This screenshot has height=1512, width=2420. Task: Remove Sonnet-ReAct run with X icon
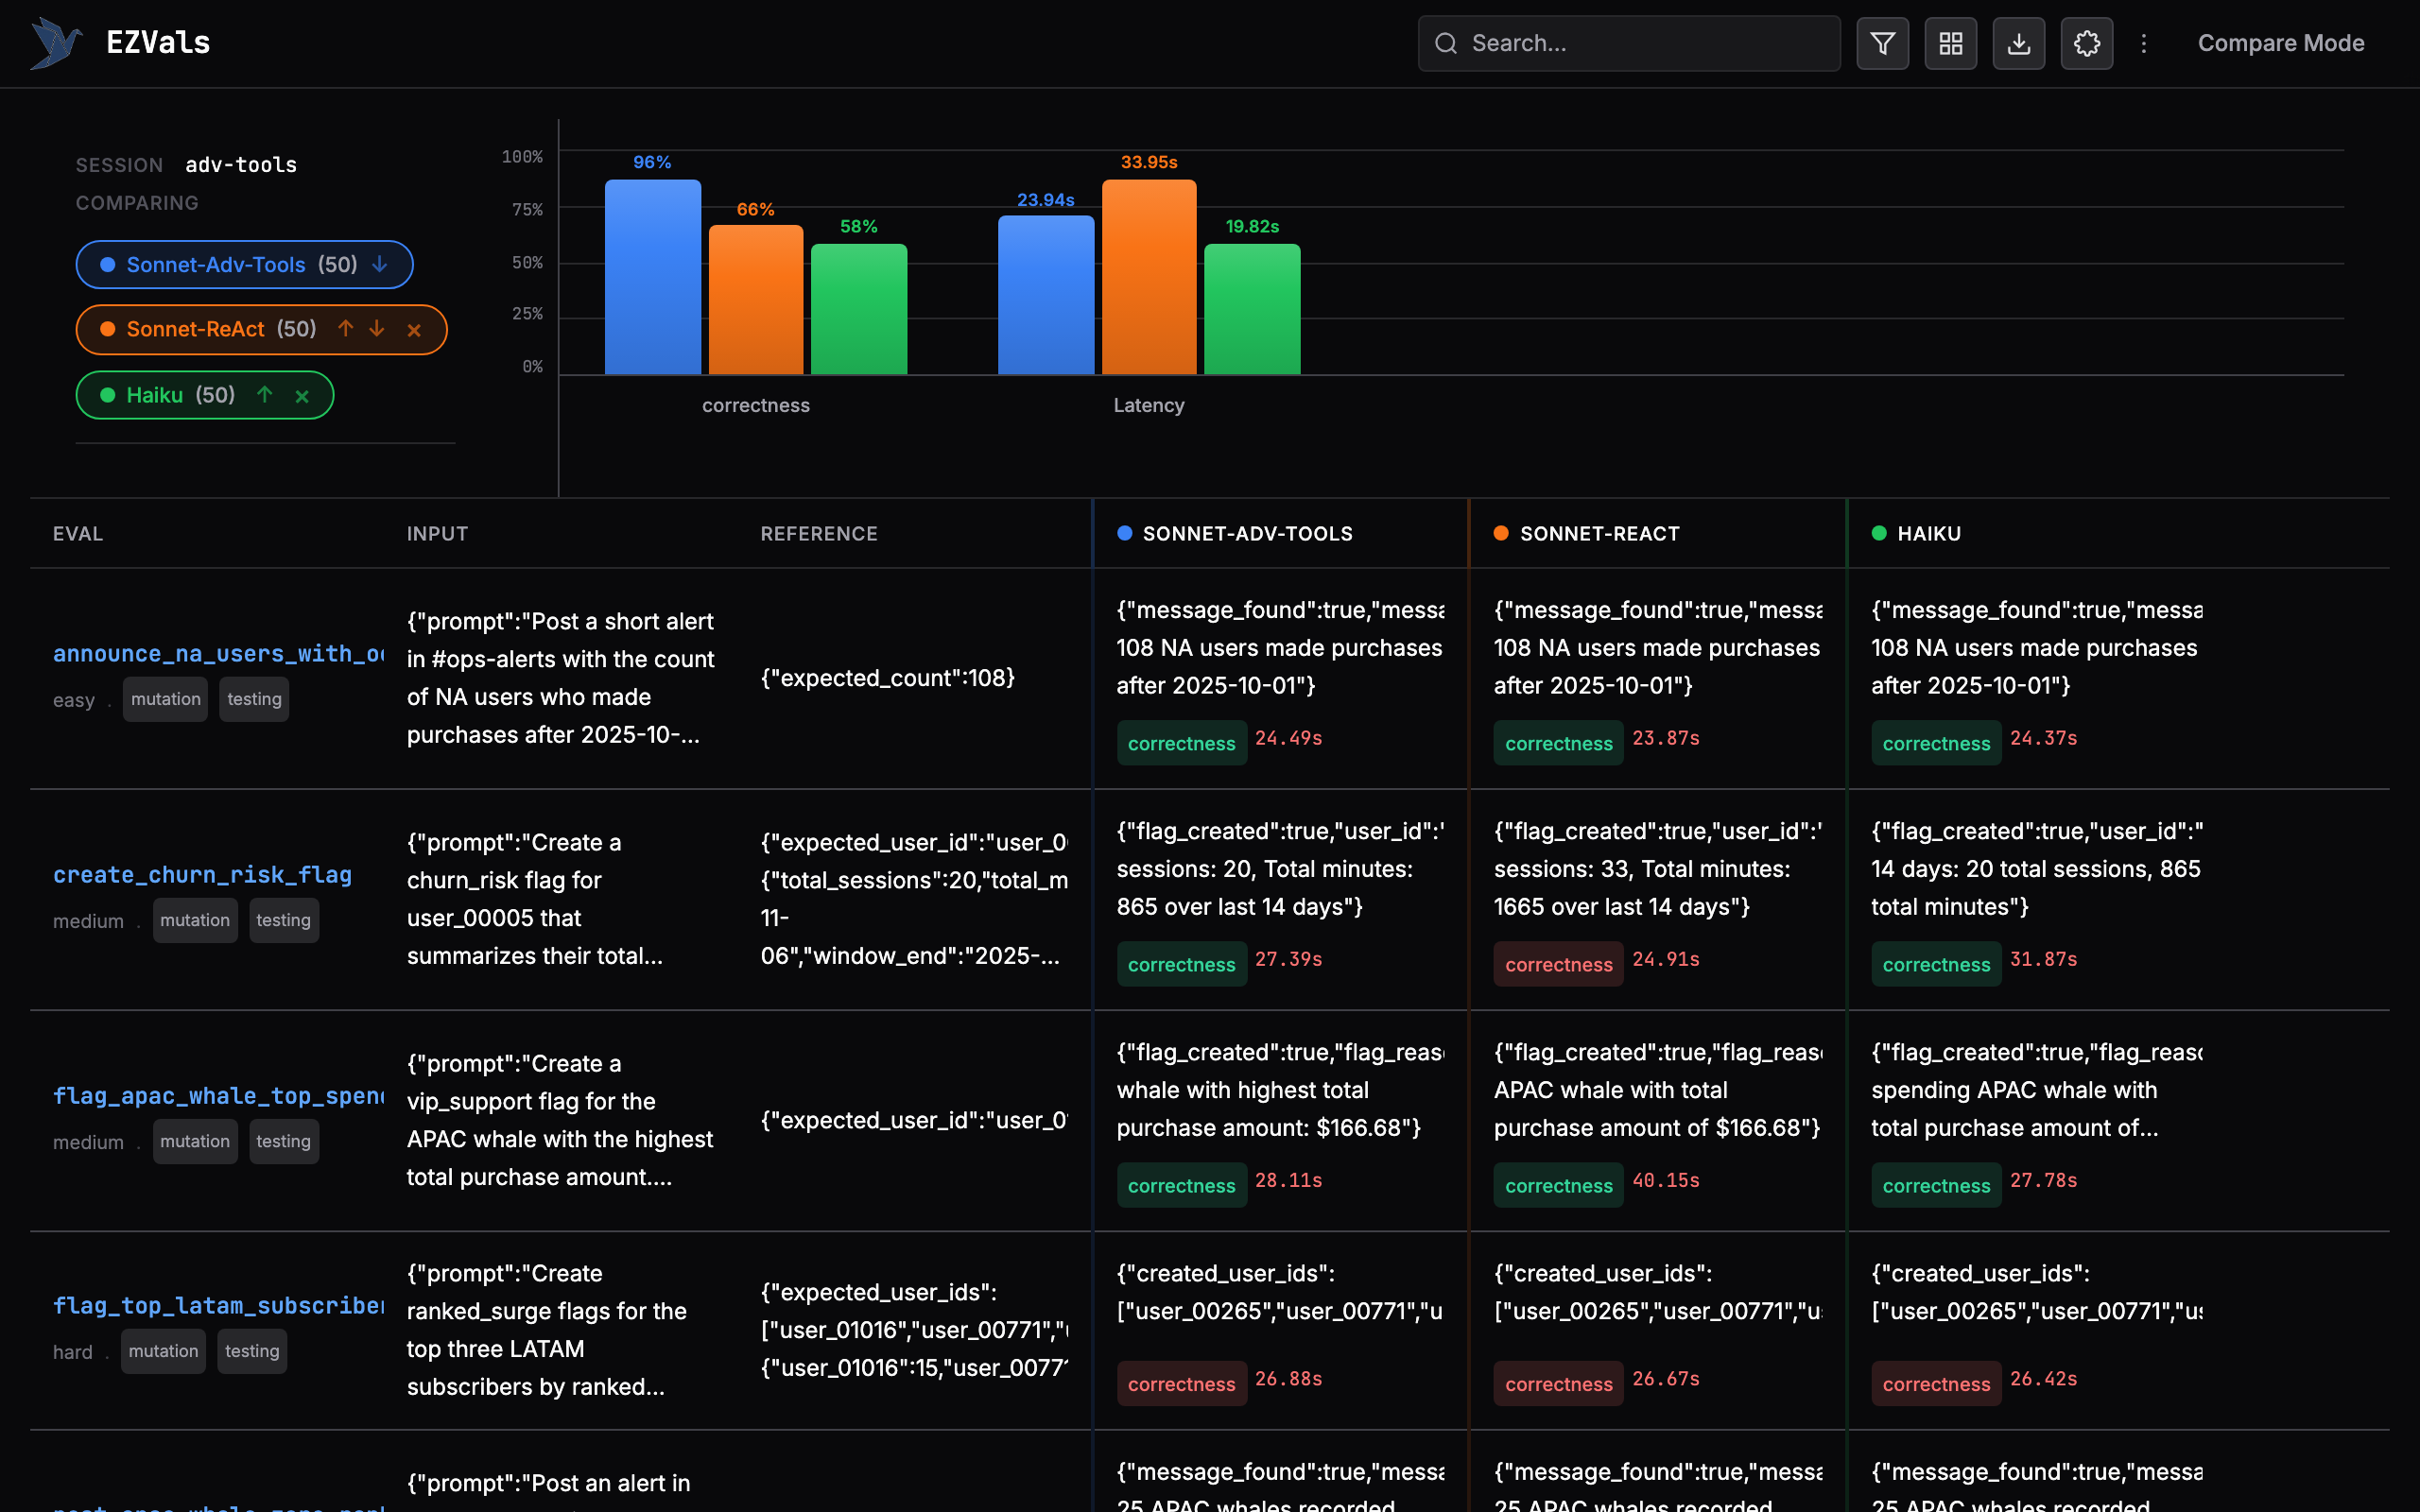point(414,330)
